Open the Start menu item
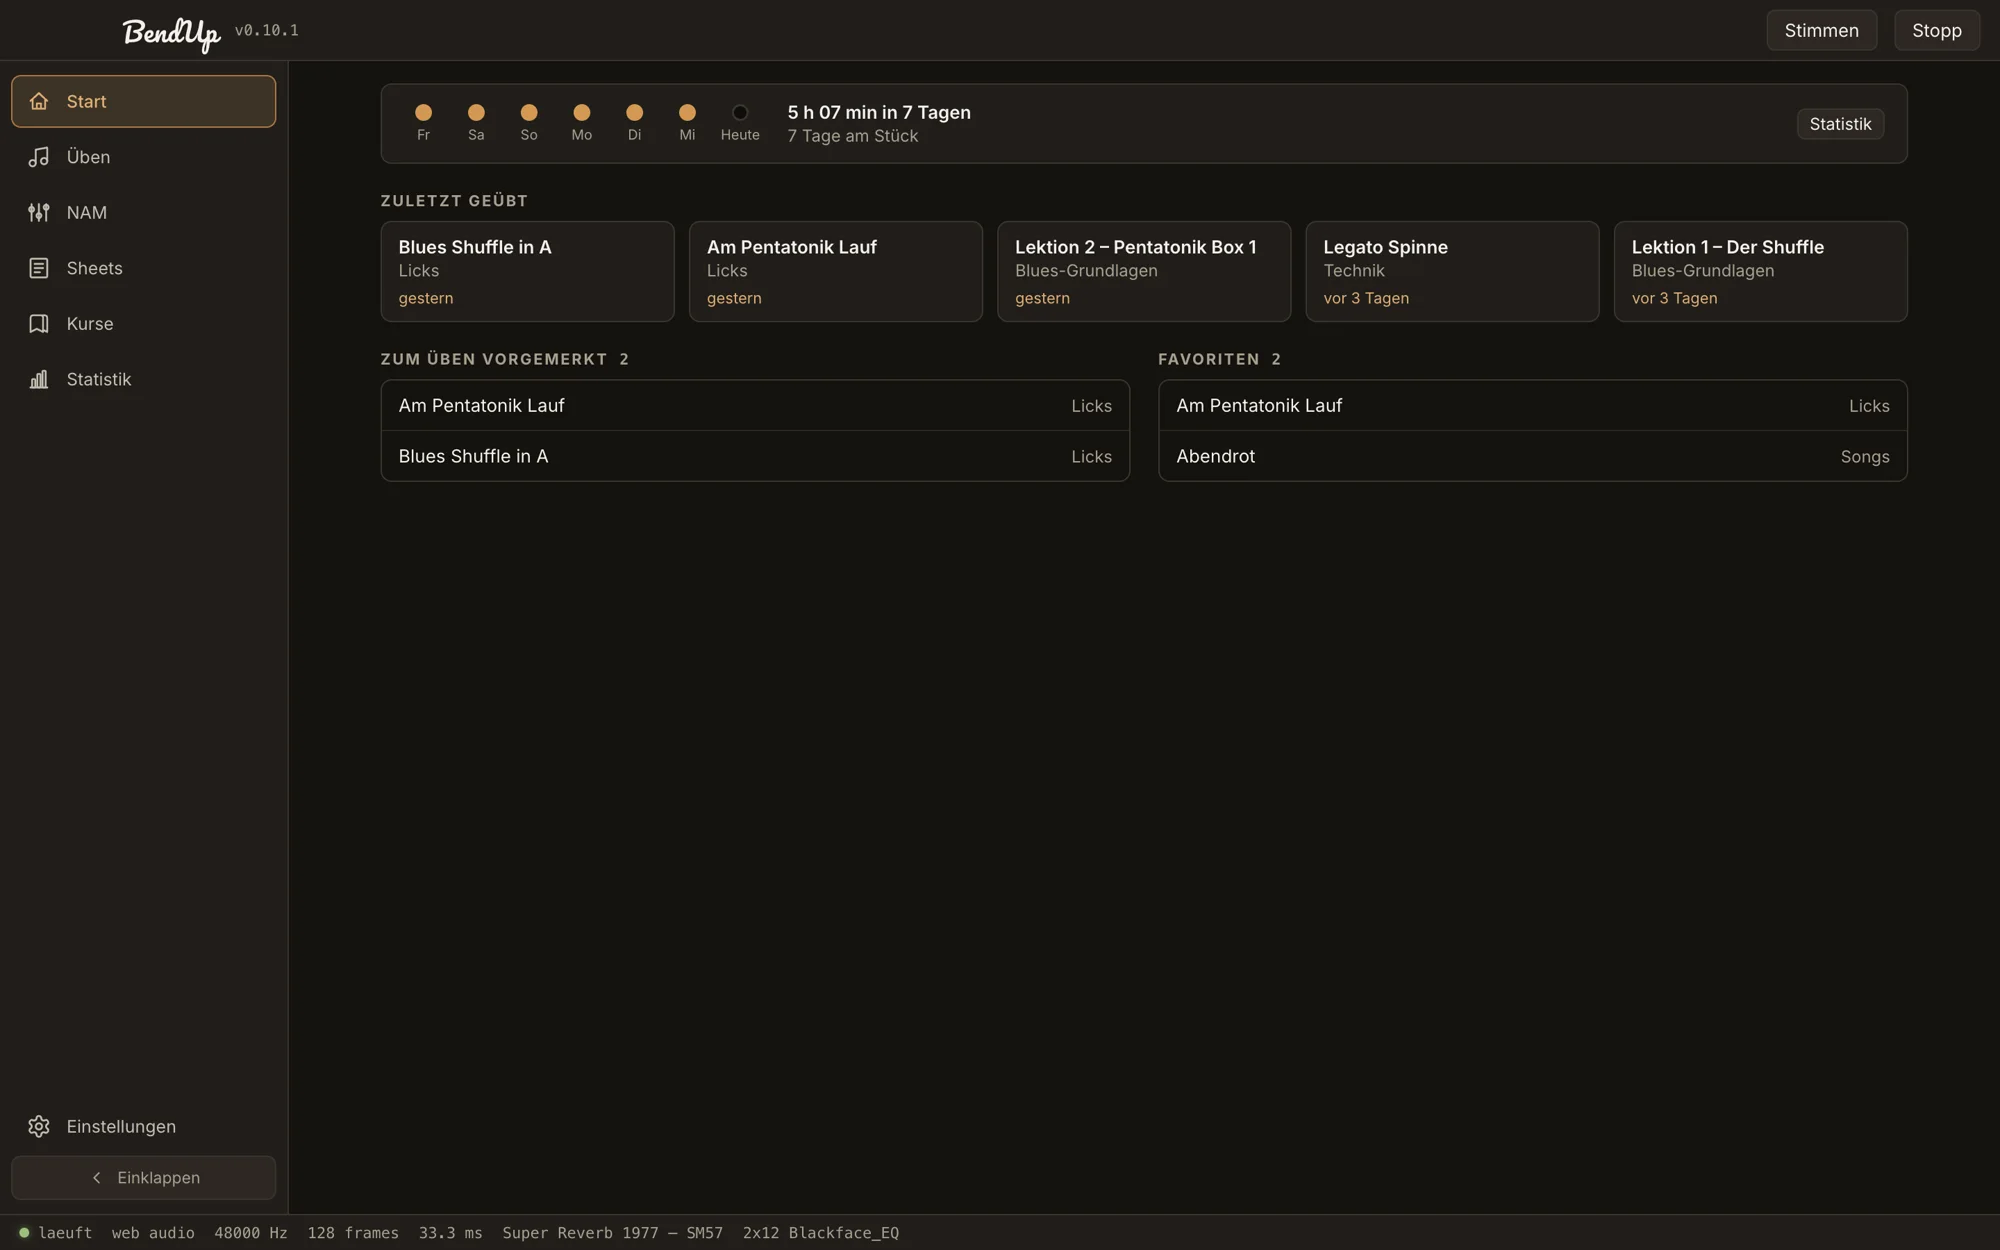The width and height of the screenshot is (2000, 1250). [x=143, y=101]
